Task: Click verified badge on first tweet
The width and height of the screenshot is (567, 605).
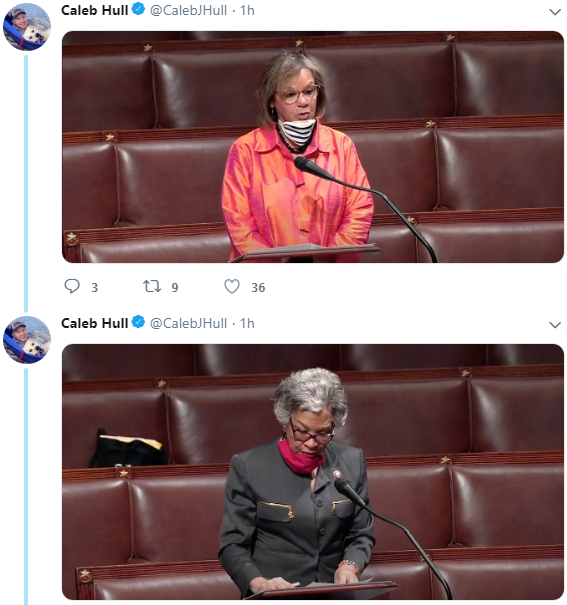Action: point(138,9)
